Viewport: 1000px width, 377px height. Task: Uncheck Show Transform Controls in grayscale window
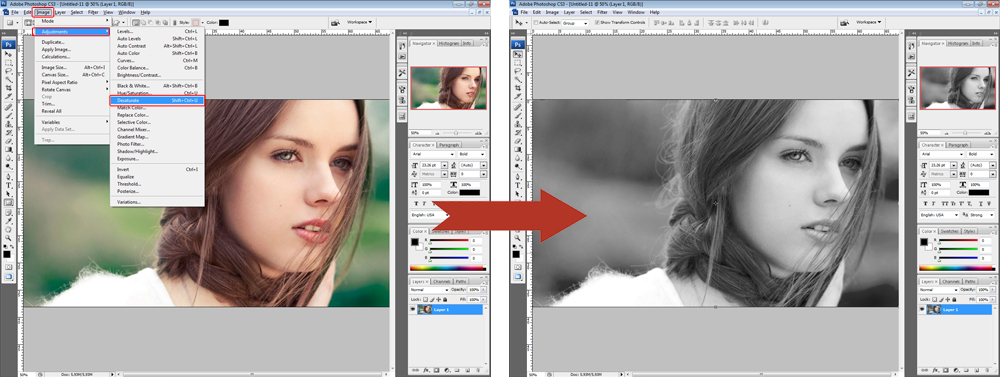(x=597, y=22)
